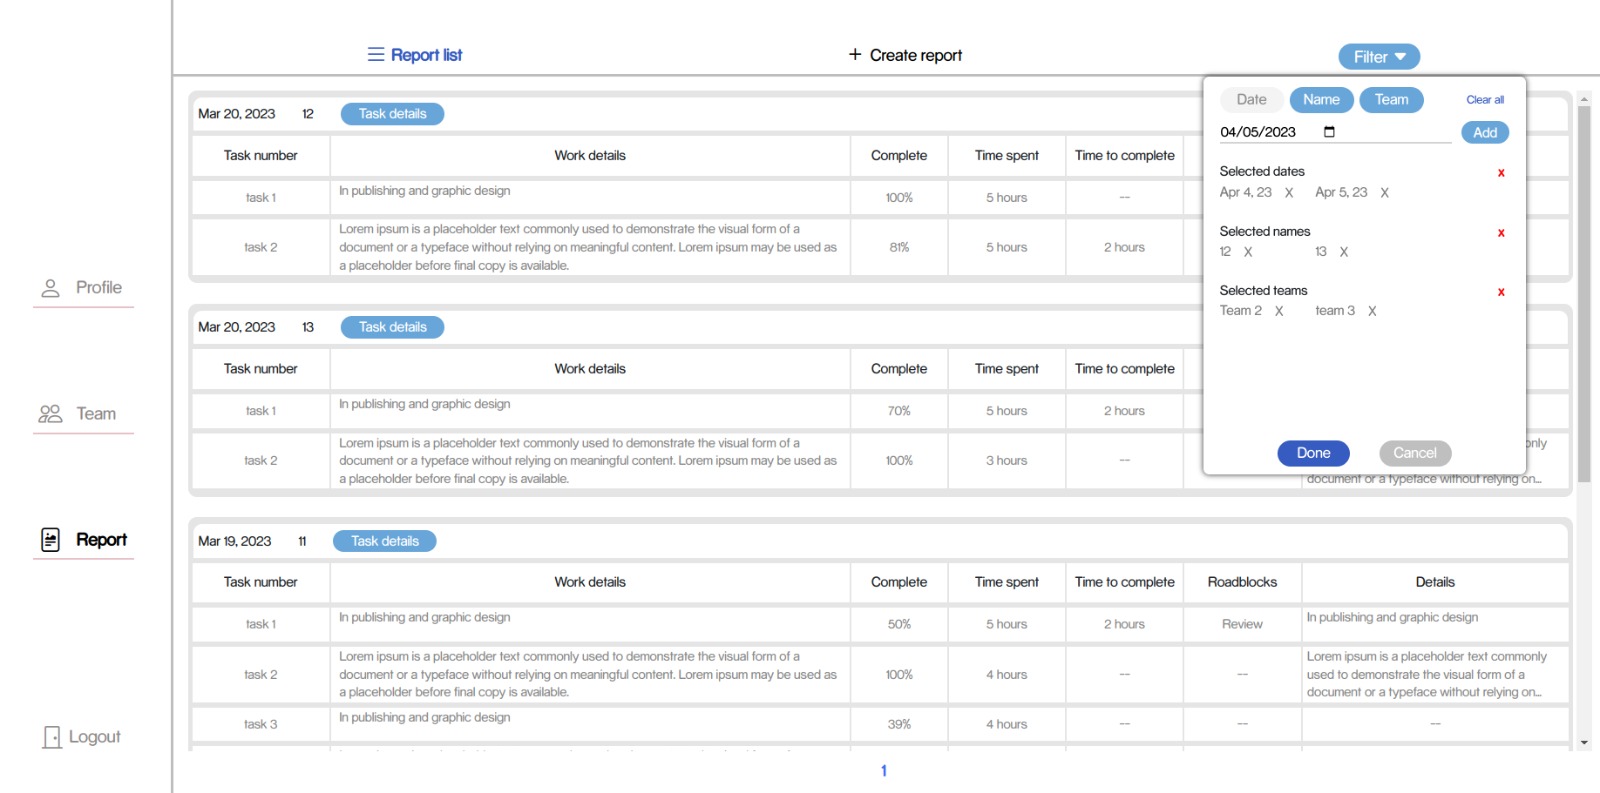Image resolution: width=1600 pixels, height=793 pixels.
Task: Remove team 3 from selected teams
Action: coord(1372,311)
